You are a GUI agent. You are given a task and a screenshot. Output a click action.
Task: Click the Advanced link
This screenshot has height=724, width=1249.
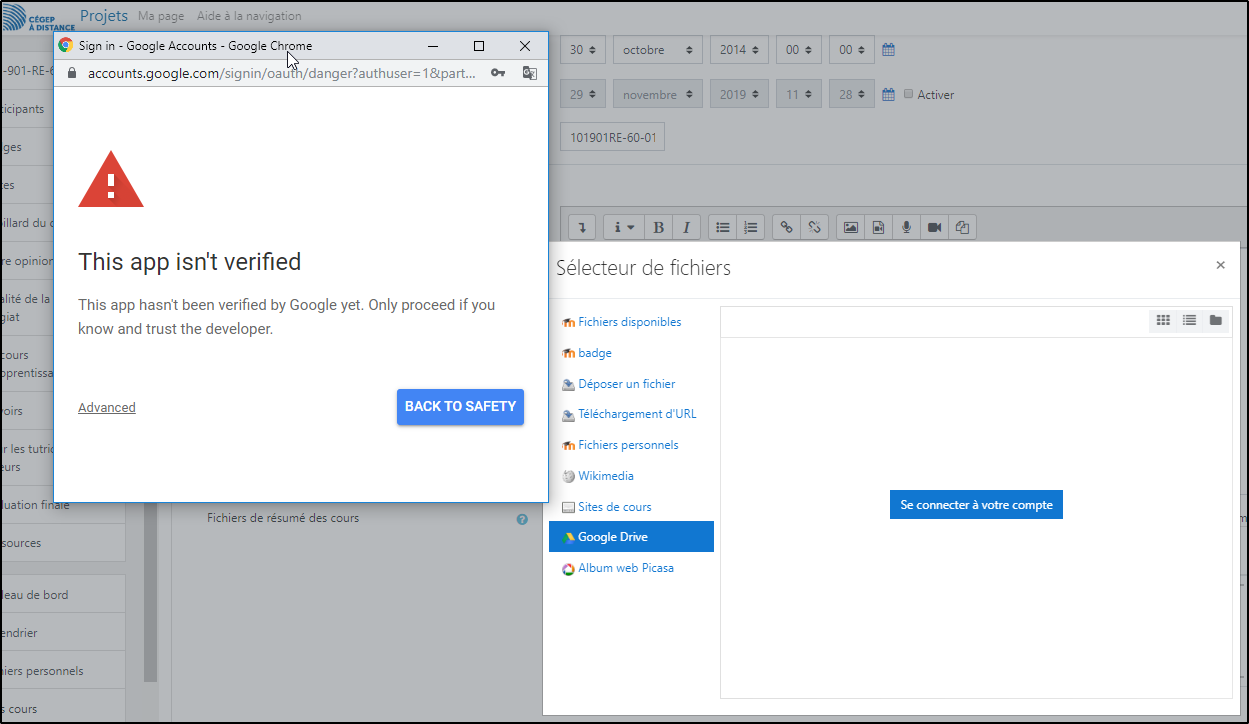point(107,407)
